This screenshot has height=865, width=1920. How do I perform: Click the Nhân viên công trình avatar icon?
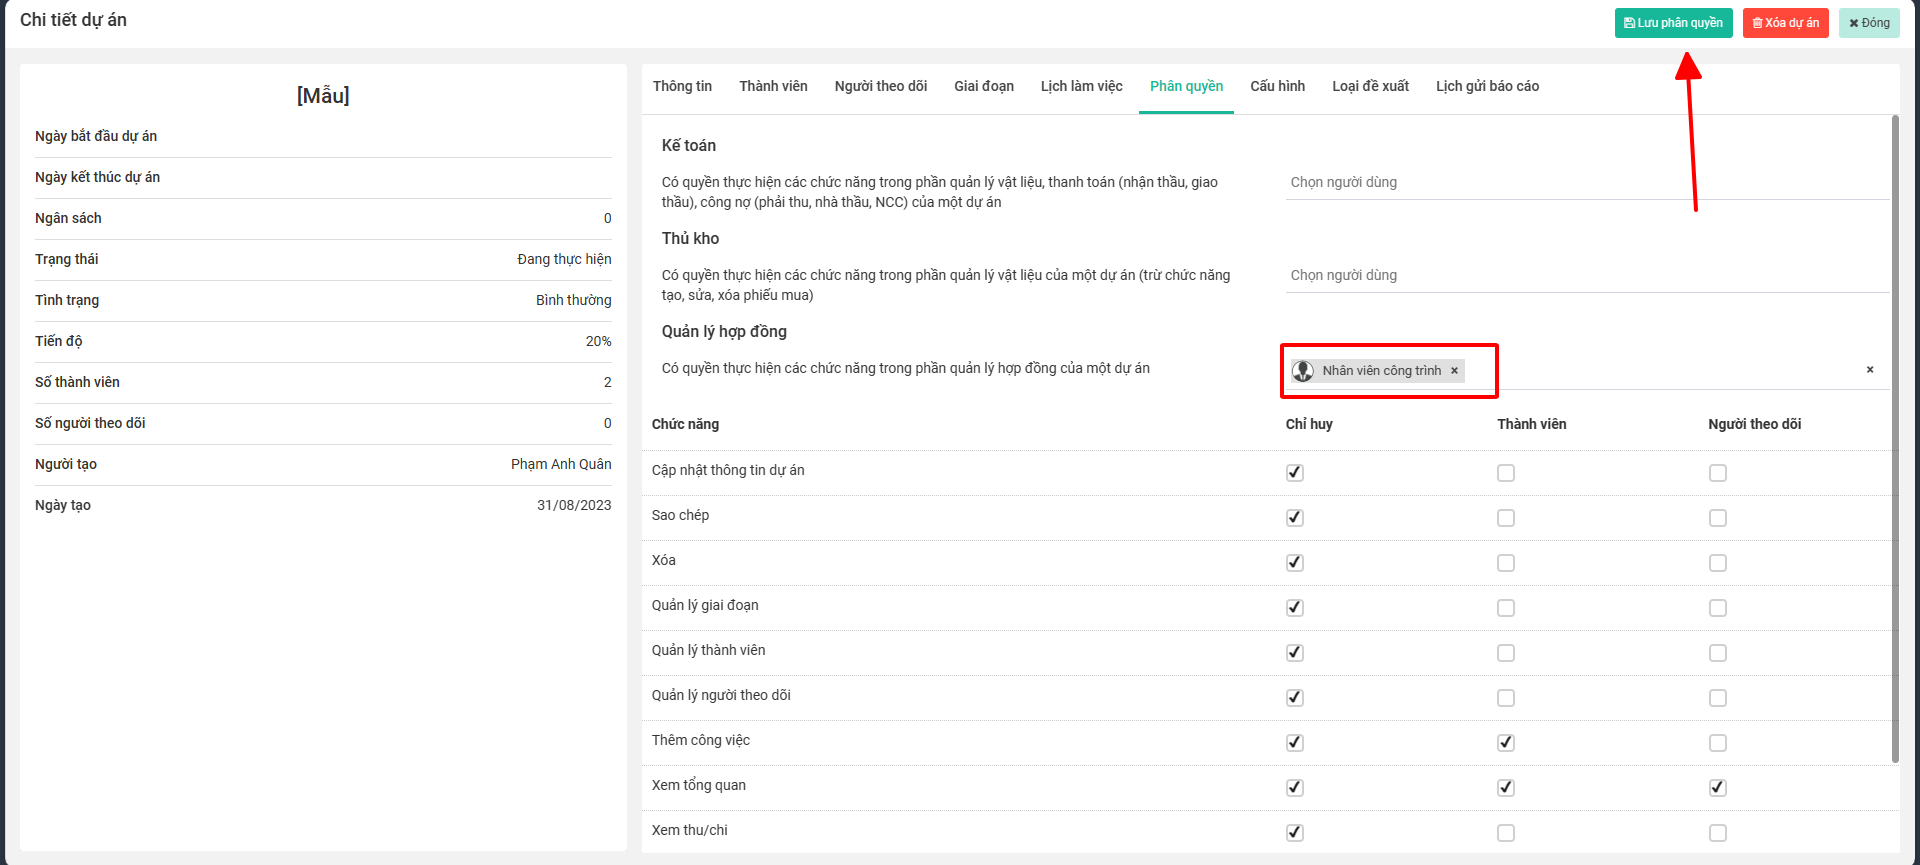click(1303, 371)
